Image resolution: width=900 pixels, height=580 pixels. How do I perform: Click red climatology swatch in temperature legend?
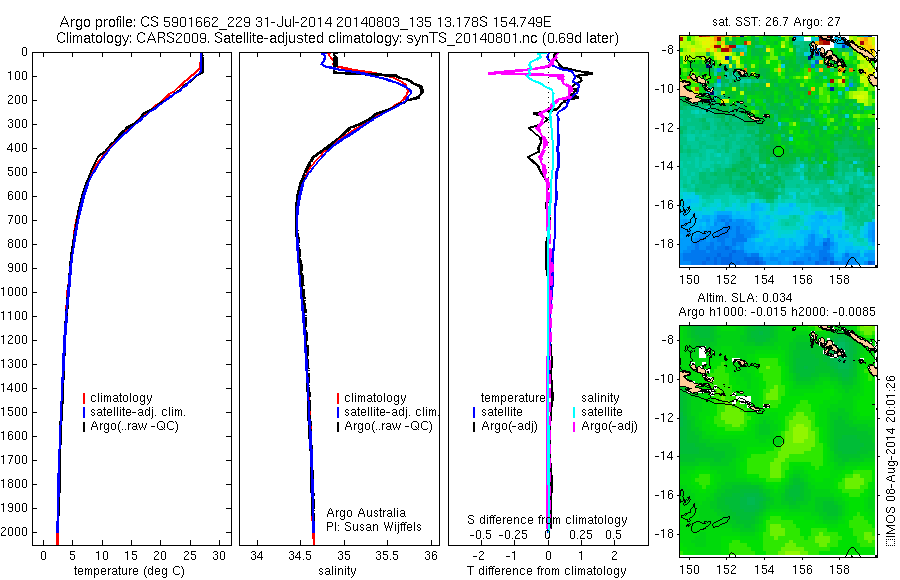pyautogui.click(x=84, y=398)
